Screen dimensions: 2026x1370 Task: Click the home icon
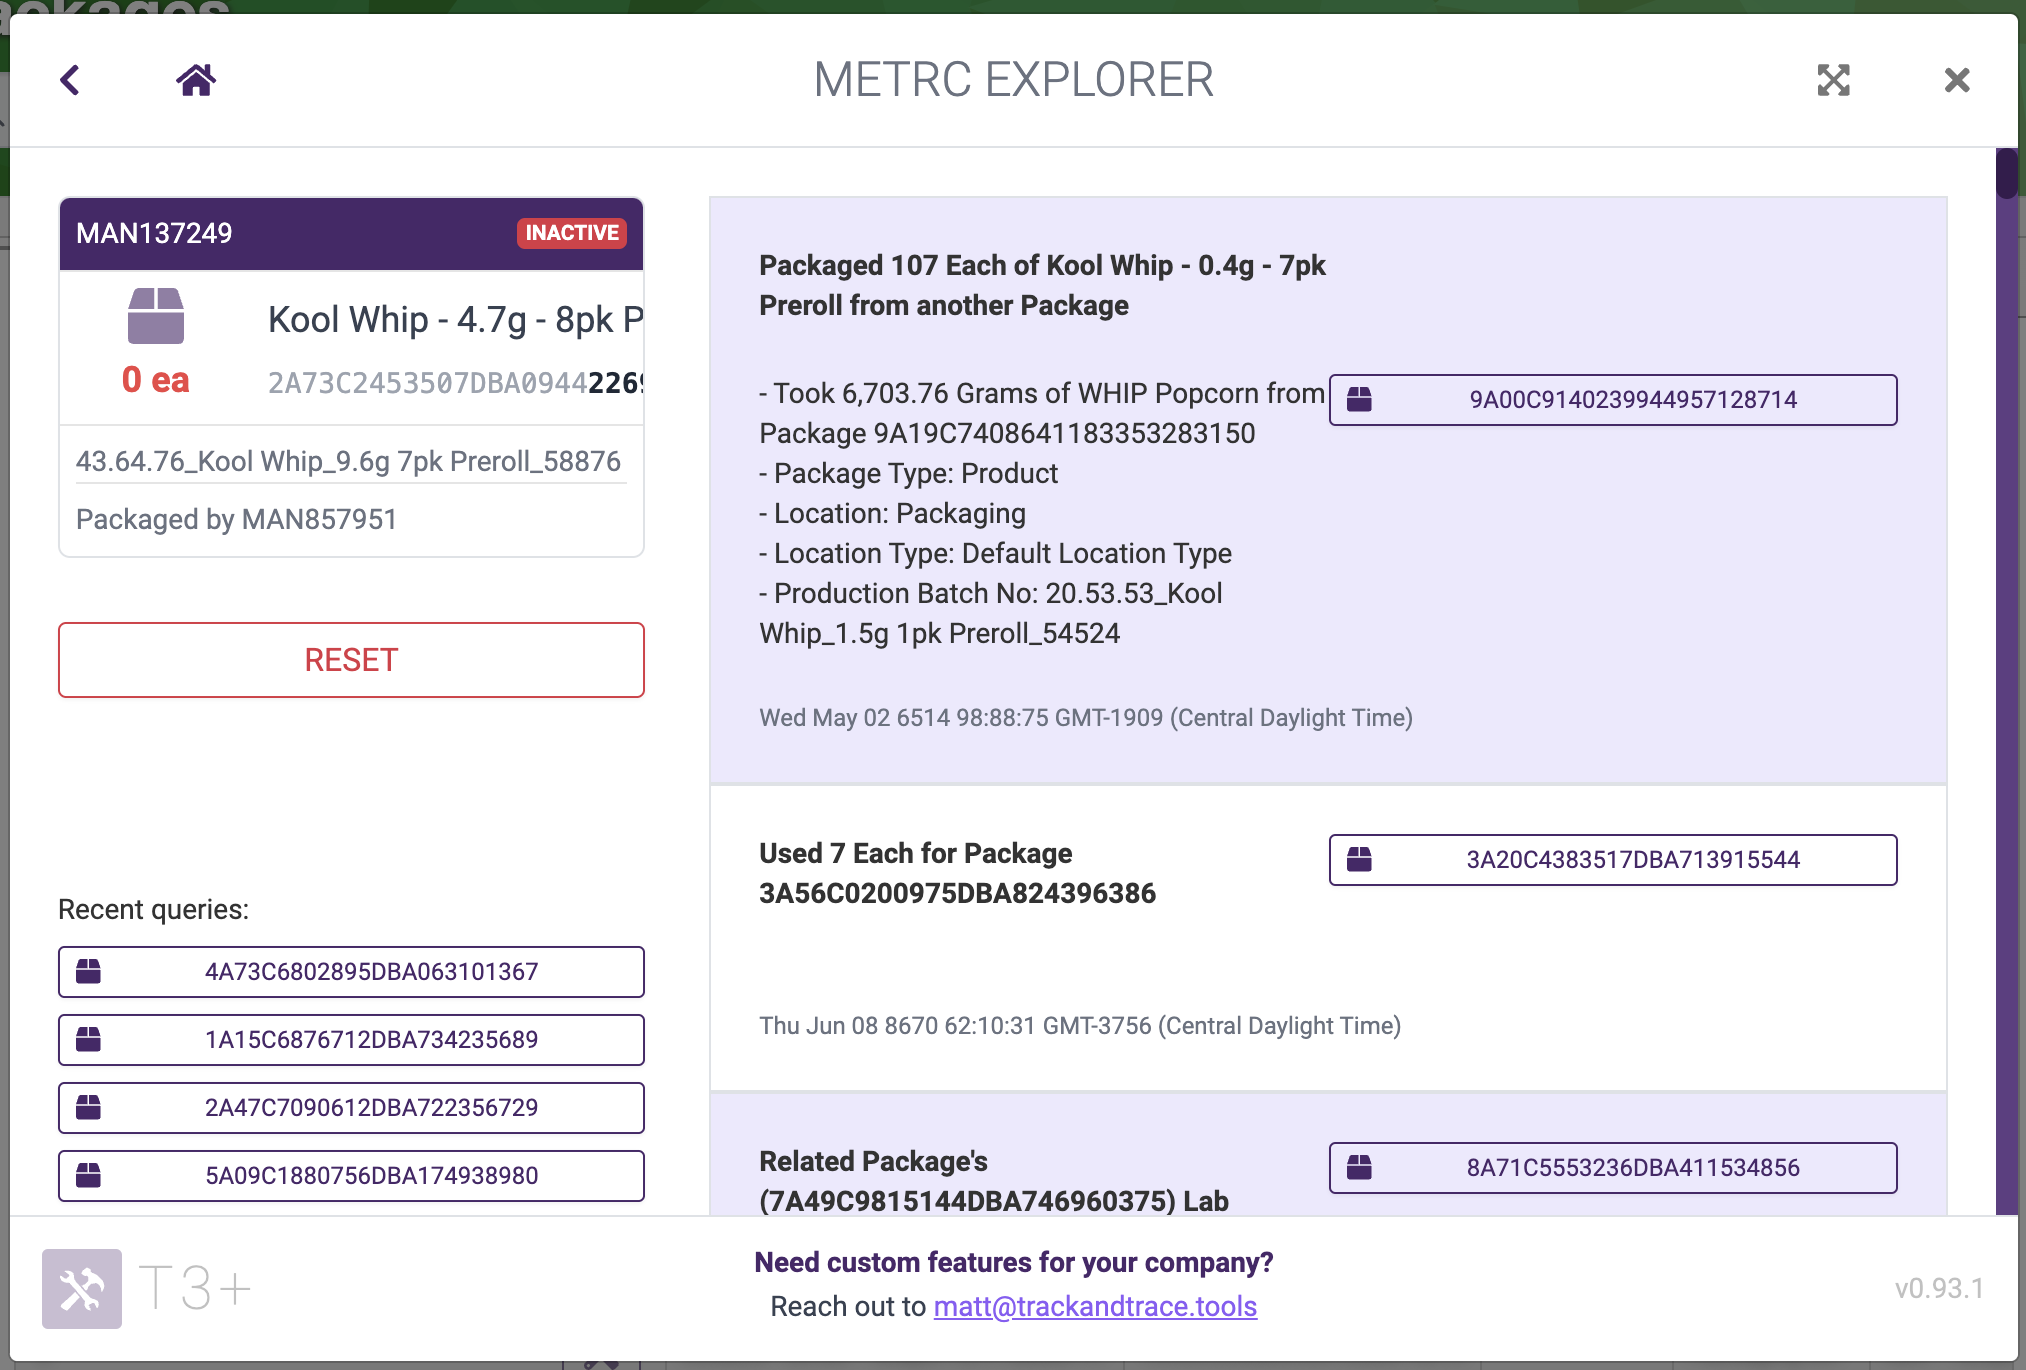196,80
